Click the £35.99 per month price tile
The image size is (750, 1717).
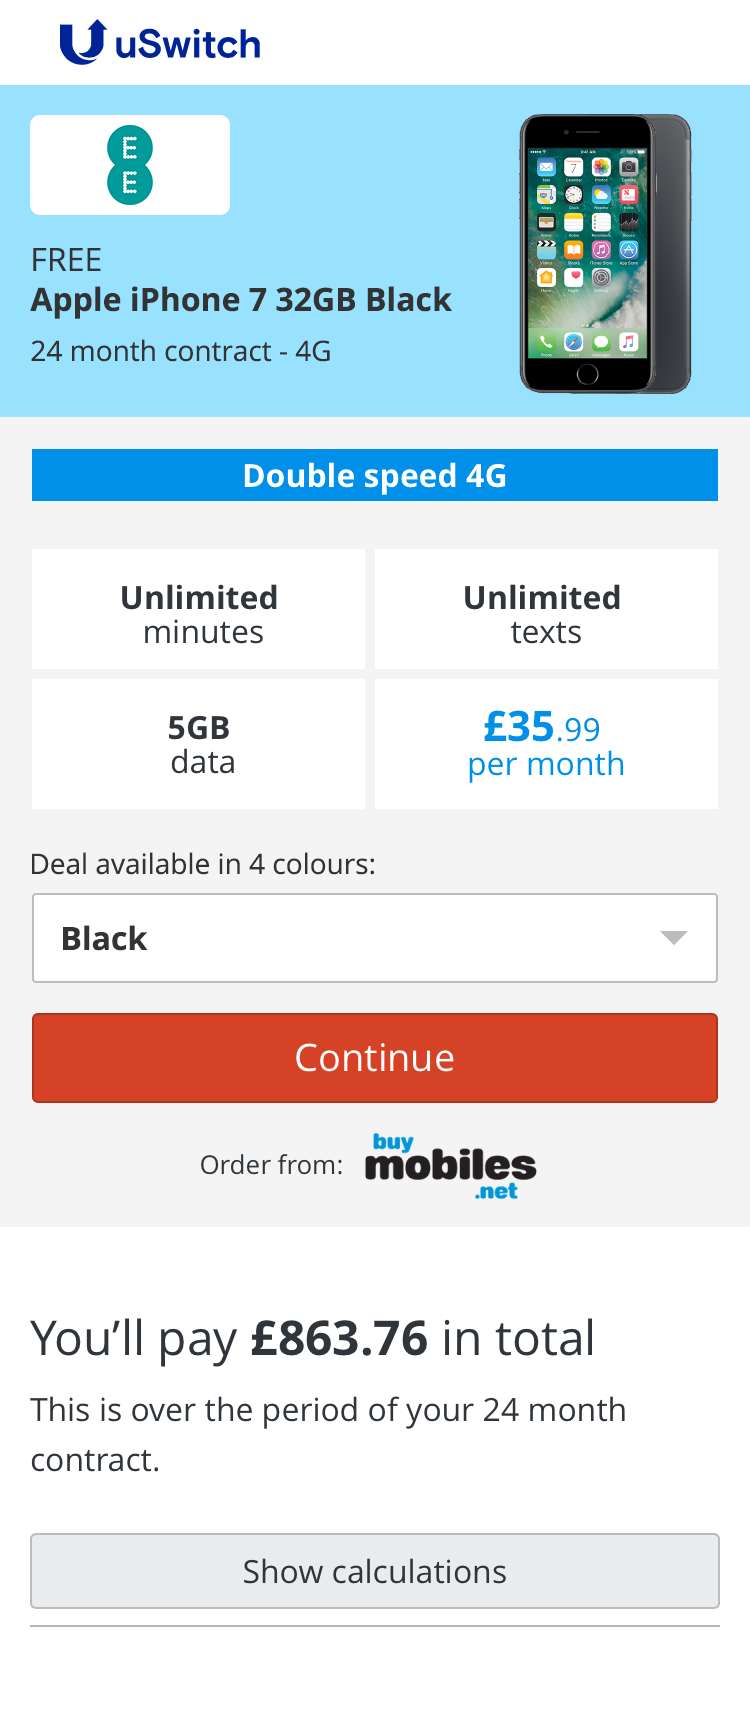coord(546,744)
